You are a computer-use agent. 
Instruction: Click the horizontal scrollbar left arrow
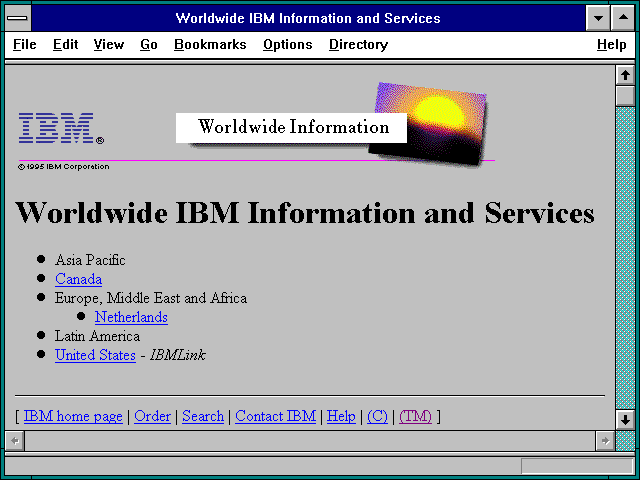(x=15, y=441)
